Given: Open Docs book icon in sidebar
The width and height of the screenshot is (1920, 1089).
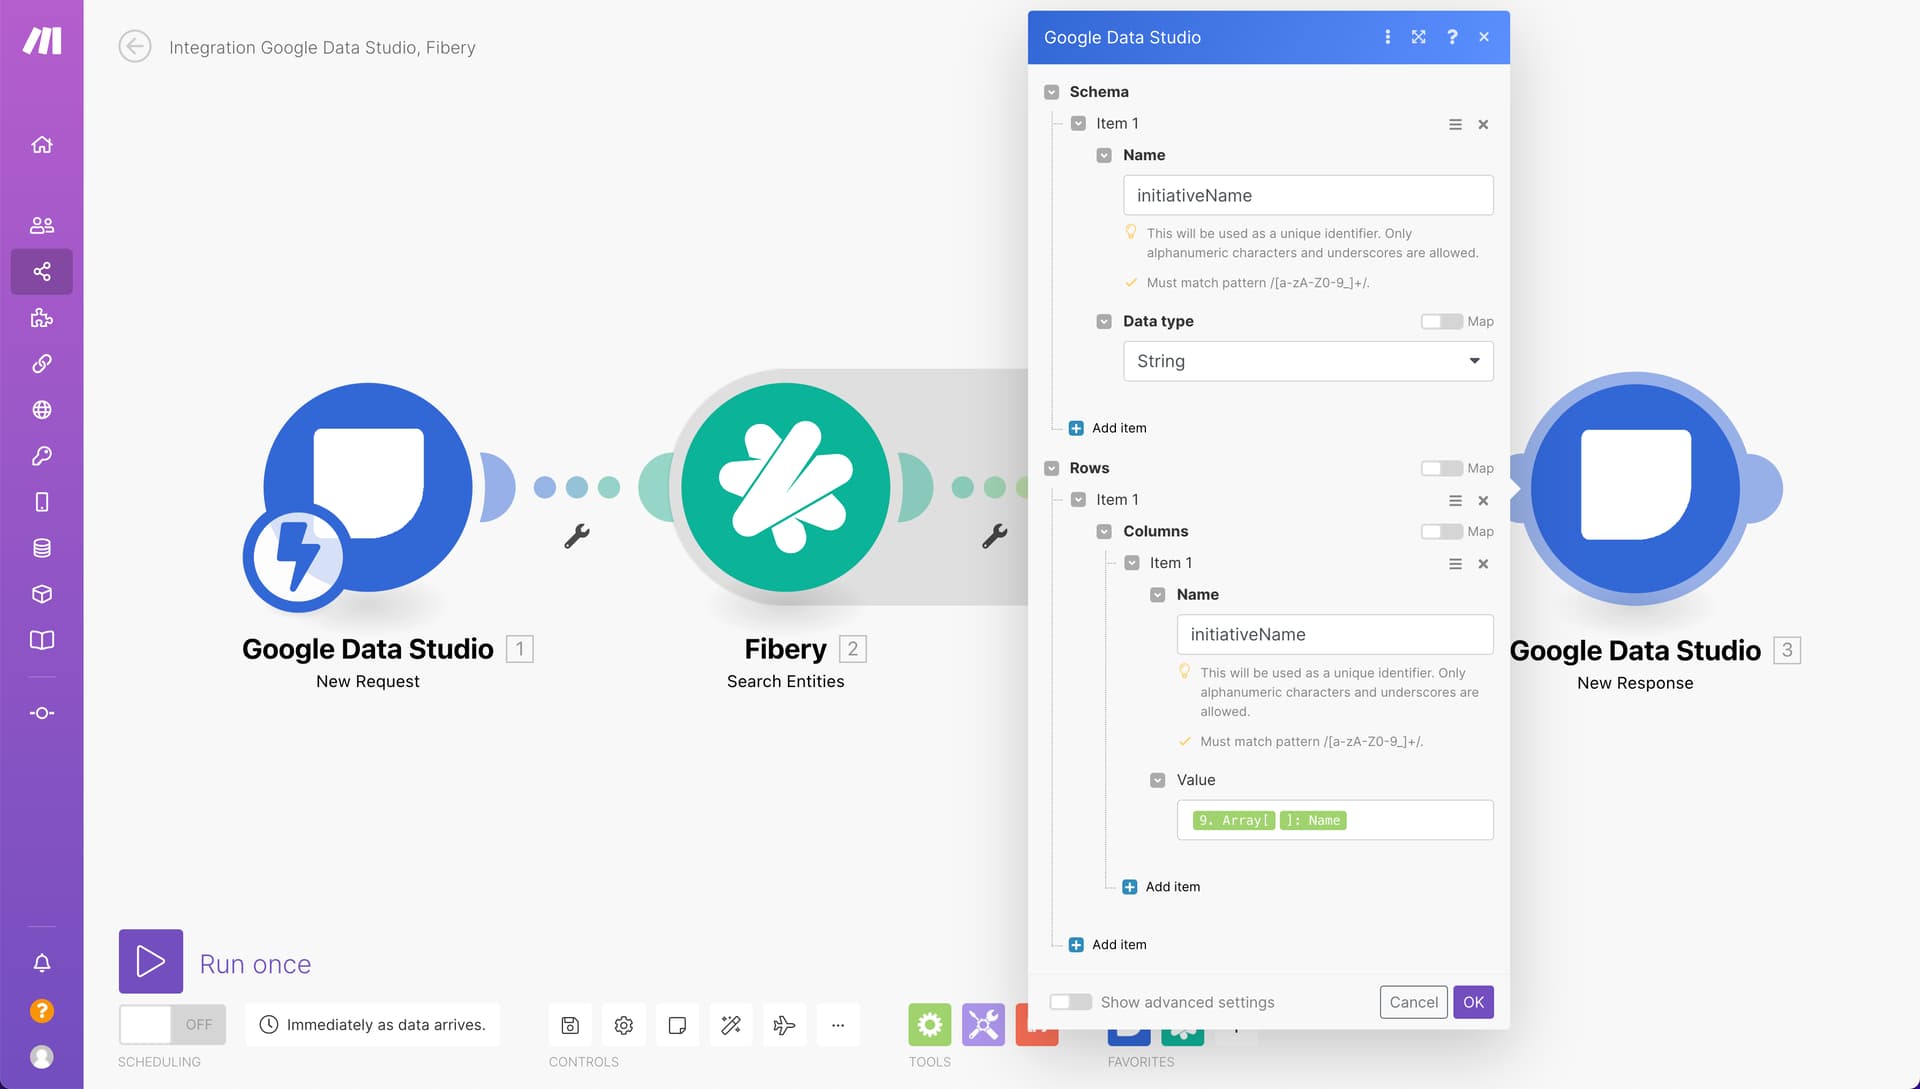Looking at the screenshot, I should coord(42,640).
